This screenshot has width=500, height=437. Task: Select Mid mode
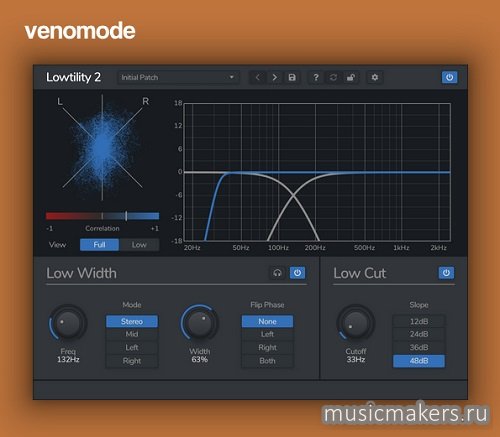pyautogui.click(x=132, y=334)
